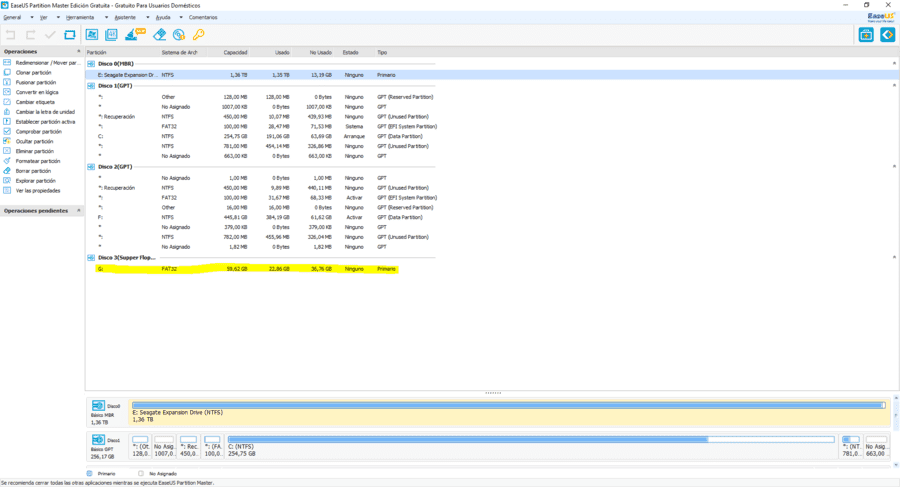The image size is (900, 487).
Task: Select the Disco 3 header row
Action: (x=126, y=257)
